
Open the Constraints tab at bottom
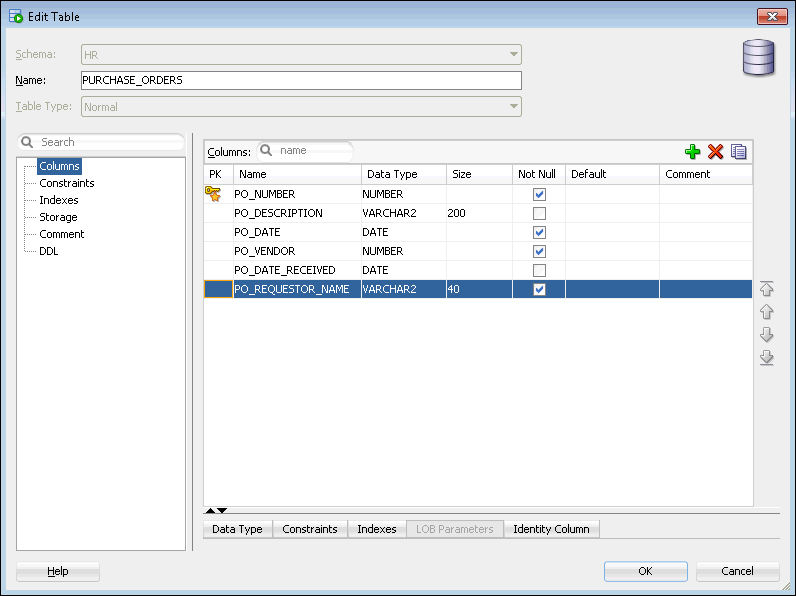point(309,529)
